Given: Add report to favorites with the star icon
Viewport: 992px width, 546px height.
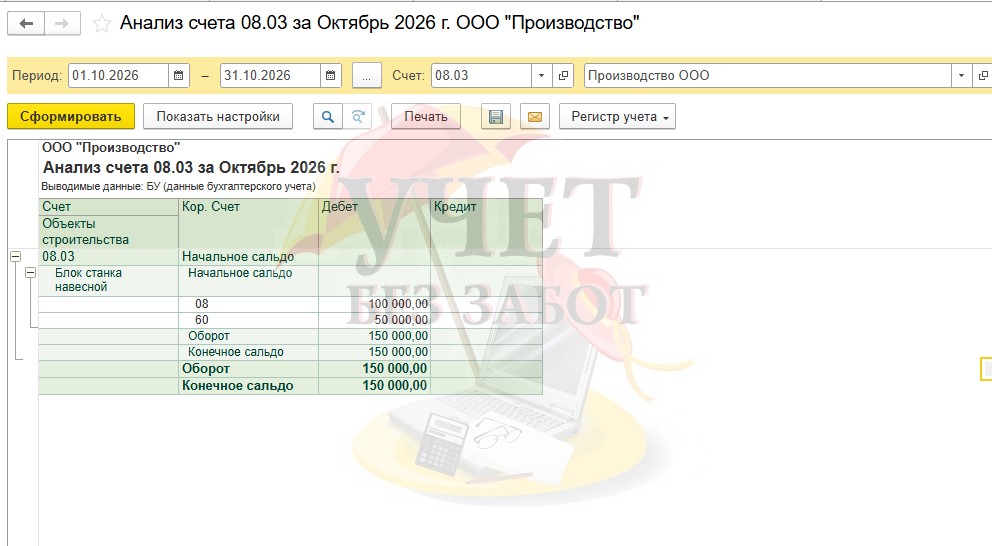Looking at the screenshot, I should 101,24.
